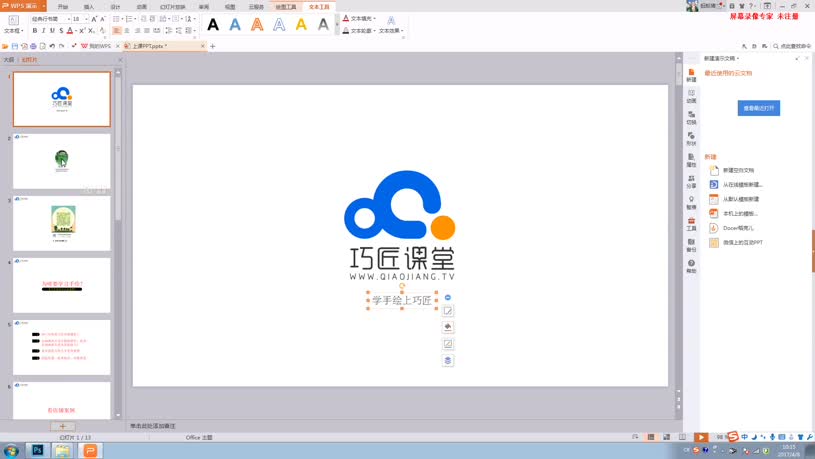Click the fill bucket icon beside text box
This screenshot has height=459, width=815.
[x=448, y=327]
